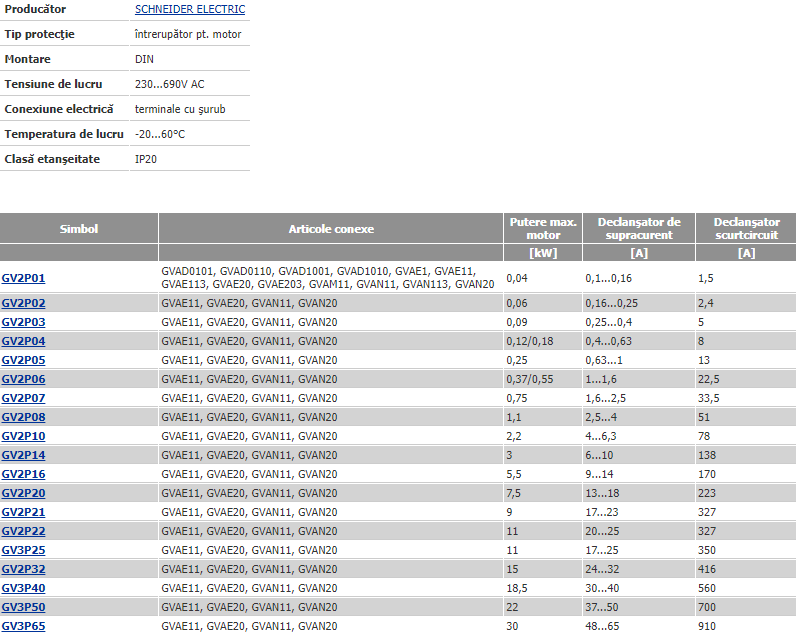
Task: Open product link GV2P06
Action: click(x=23, y=379)
